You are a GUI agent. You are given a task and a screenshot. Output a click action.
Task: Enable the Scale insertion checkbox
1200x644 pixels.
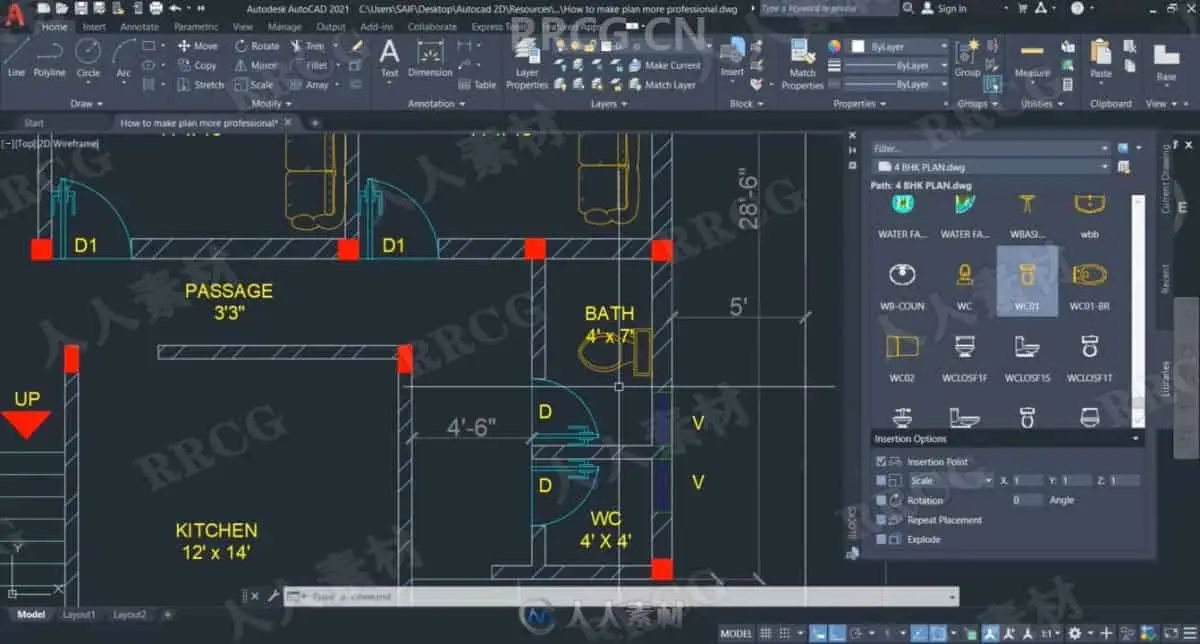point(881,481)
